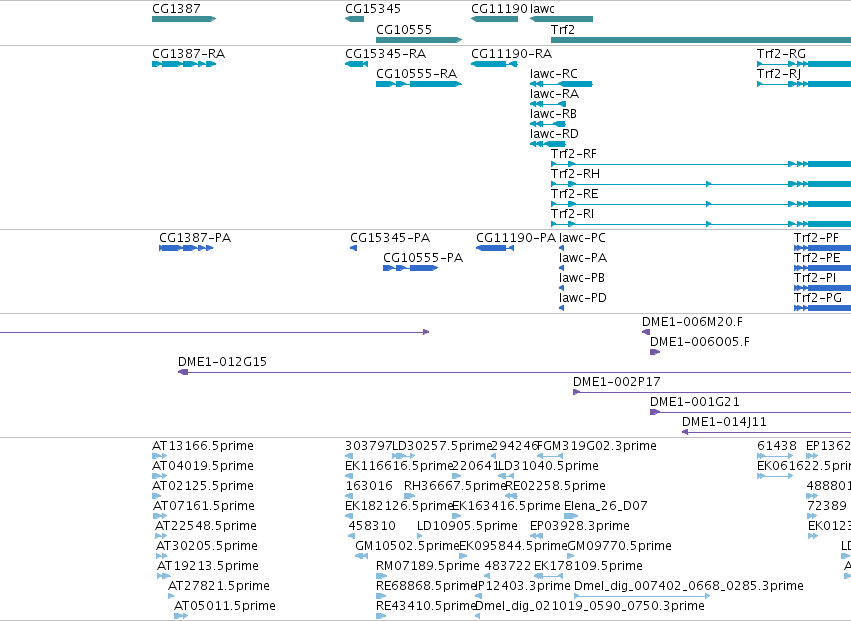The height and width of the screenshot is (621, 851).
Task: Select the CG15345 gene label
Action: [373, 9]
